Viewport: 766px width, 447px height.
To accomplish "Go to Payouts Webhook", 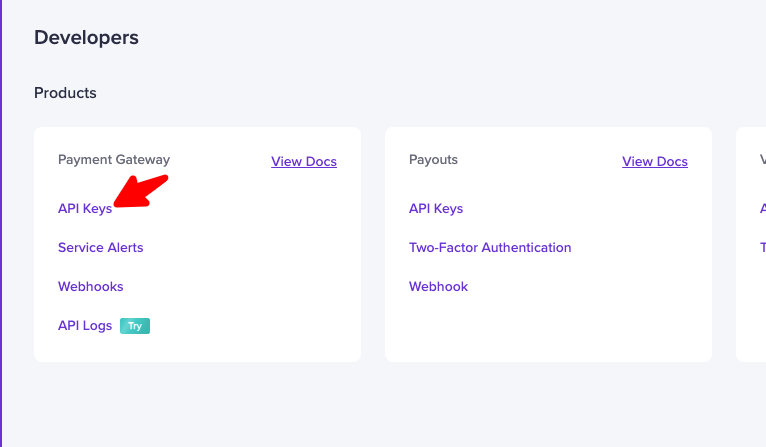I will pyautogui.click(x=438, y=287).
